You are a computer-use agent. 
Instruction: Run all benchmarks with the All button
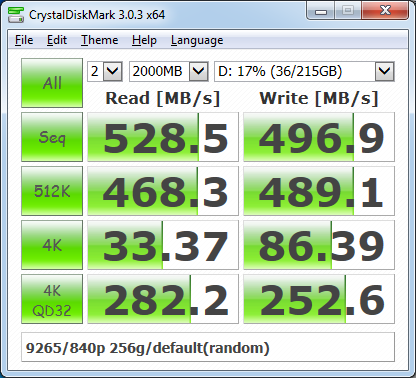tap(52, 83)
